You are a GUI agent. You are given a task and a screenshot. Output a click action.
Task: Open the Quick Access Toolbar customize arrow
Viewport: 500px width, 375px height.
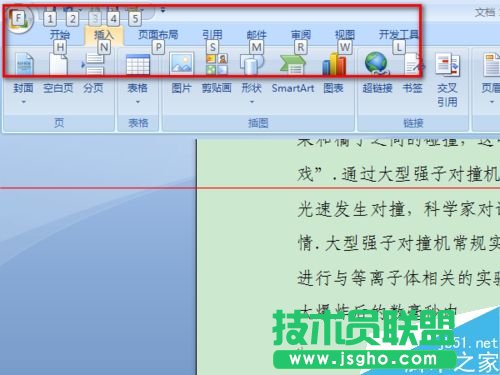pyautogui.click(x=163, y=10)
